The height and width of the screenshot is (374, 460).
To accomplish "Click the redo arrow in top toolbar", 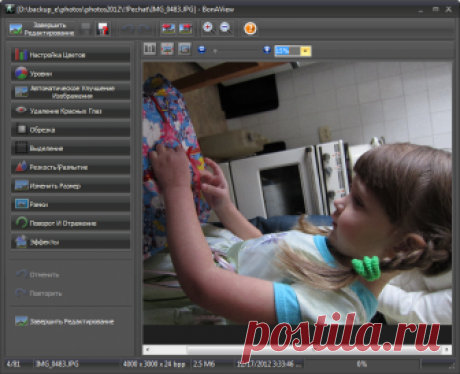I will coord(144,29).
